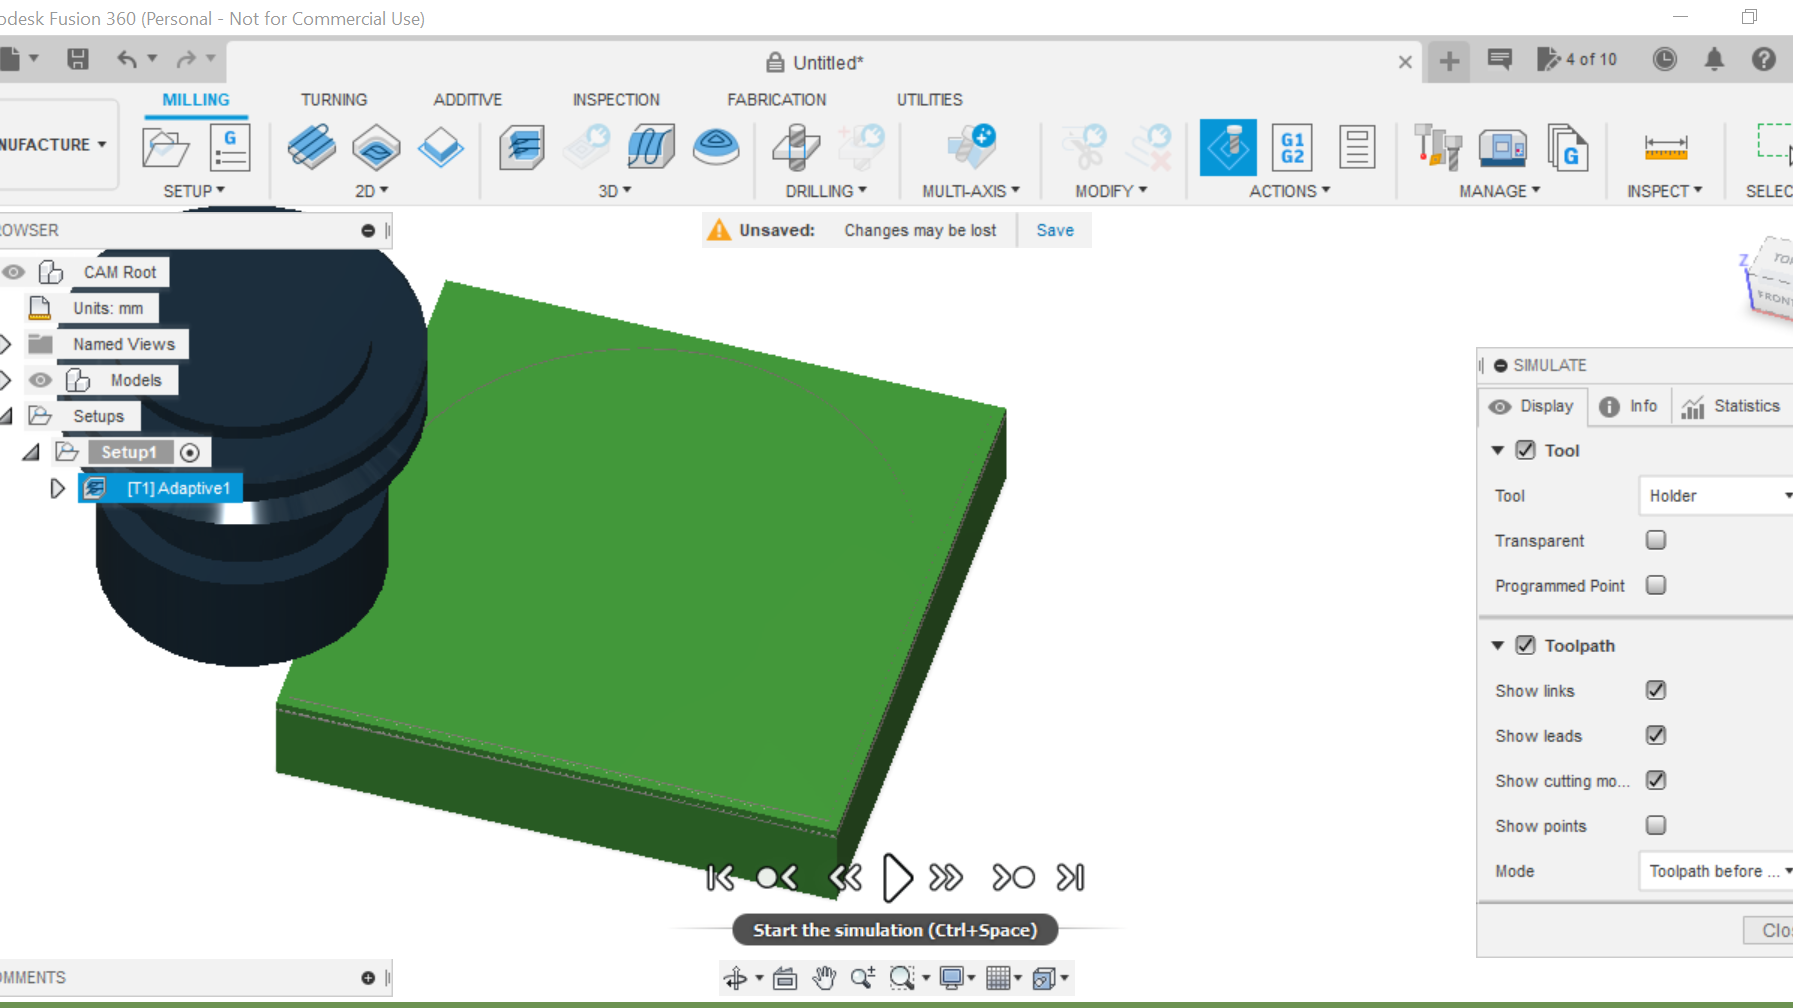Screen dimensions: 1793x1008
Task: Enable the Transparent checkbox
Action: pyautogui.click(x=1656, y=540)
